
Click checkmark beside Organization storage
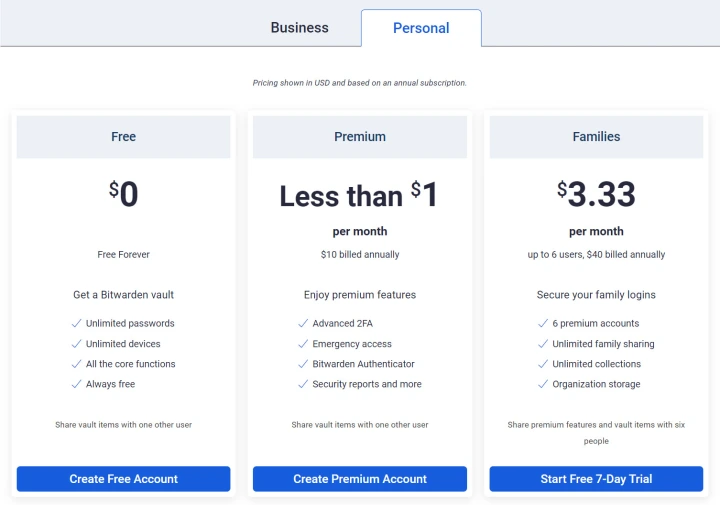click(x=543, y=384)
